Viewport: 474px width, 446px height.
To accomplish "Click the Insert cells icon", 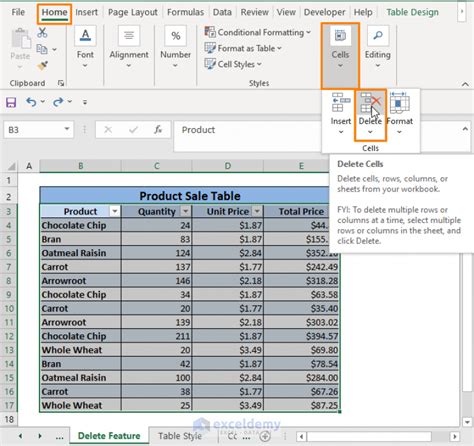I will coord(341,103).
